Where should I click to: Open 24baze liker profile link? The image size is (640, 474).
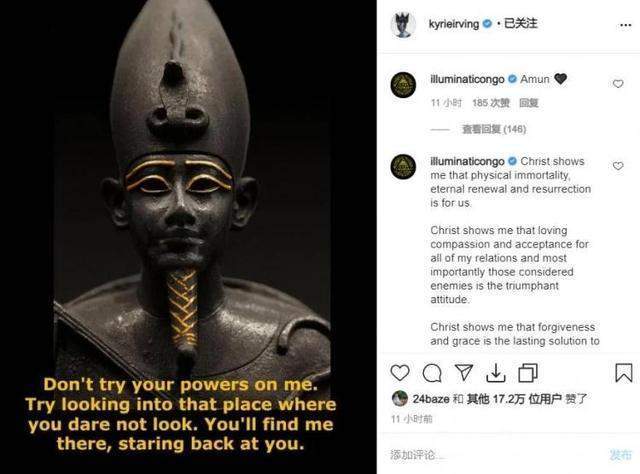[431, 399]
